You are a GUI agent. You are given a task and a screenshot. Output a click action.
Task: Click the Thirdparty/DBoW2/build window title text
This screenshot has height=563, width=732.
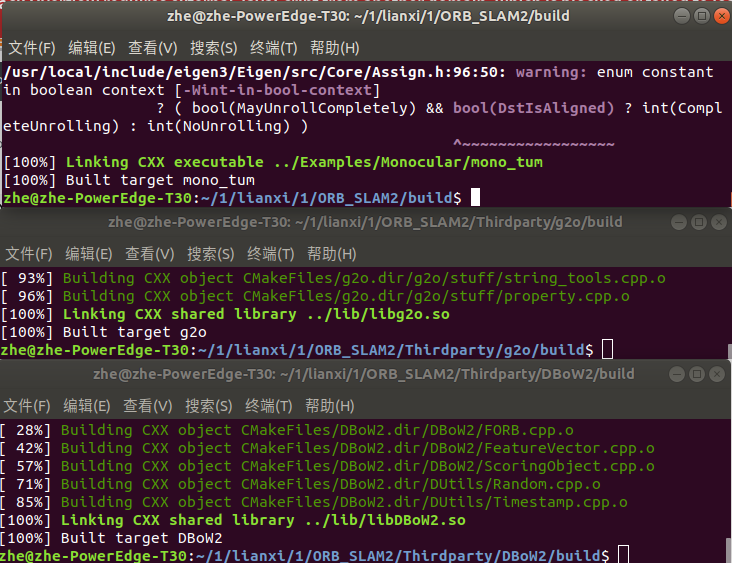(364, 374)
